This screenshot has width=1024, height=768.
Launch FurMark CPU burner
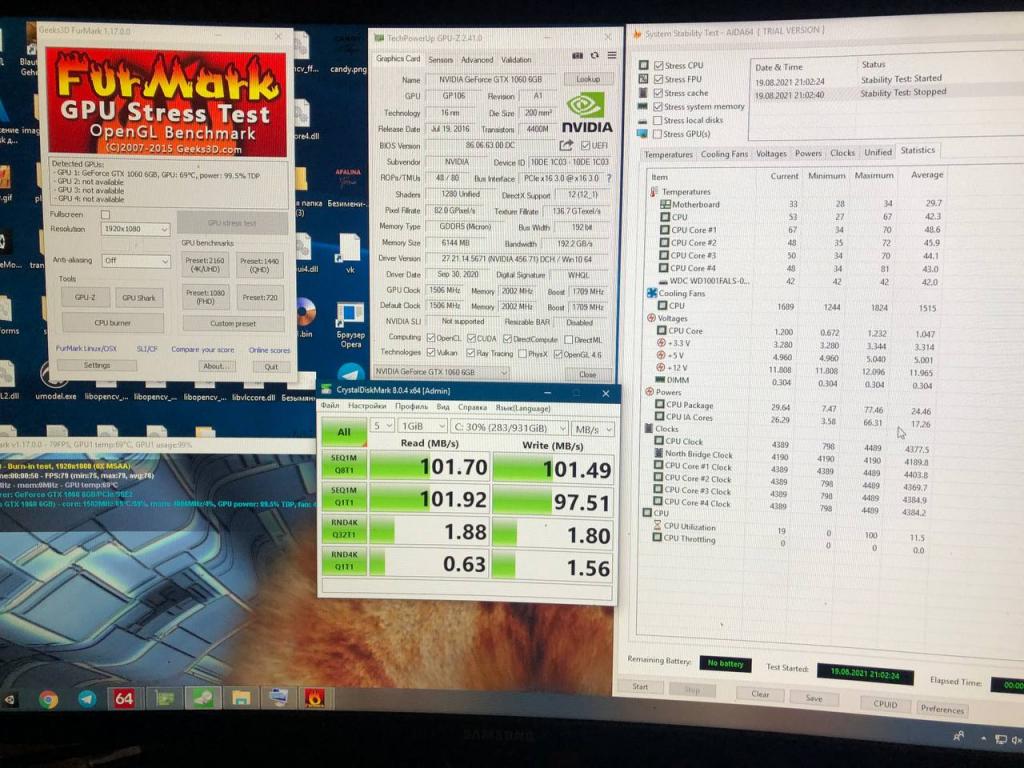tap(112, 323)
